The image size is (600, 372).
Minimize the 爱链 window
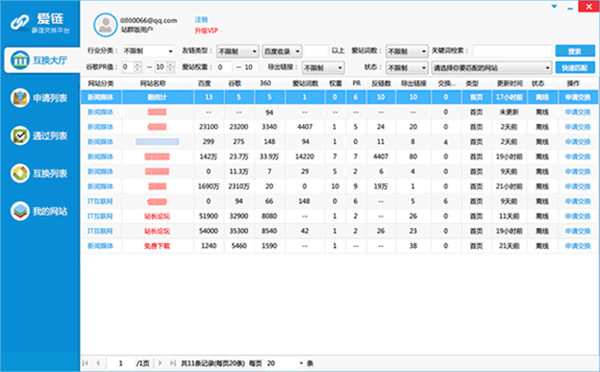(570, 7)
